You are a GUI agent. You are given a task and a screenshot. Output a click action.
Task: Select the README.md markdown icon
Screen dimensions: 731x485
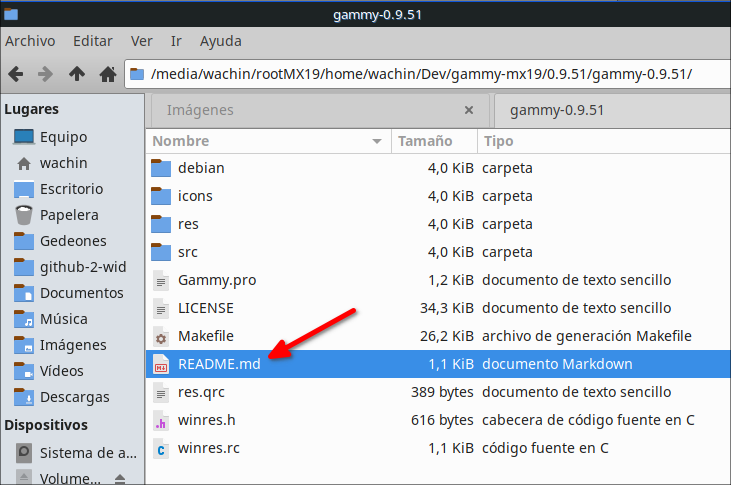pyautogui.click(x=161, y=364)
